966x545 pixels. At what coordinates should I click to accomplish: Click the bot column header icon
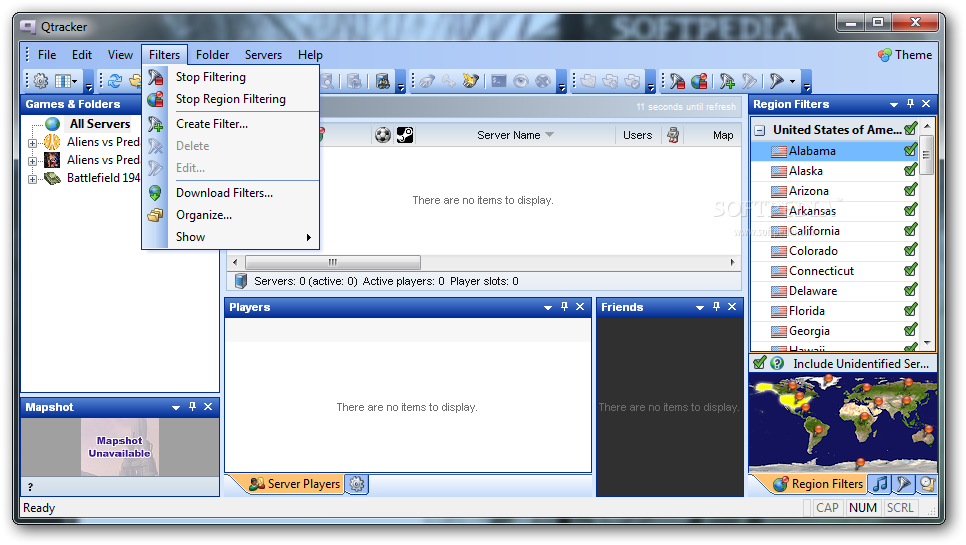[x=673, y=135]
